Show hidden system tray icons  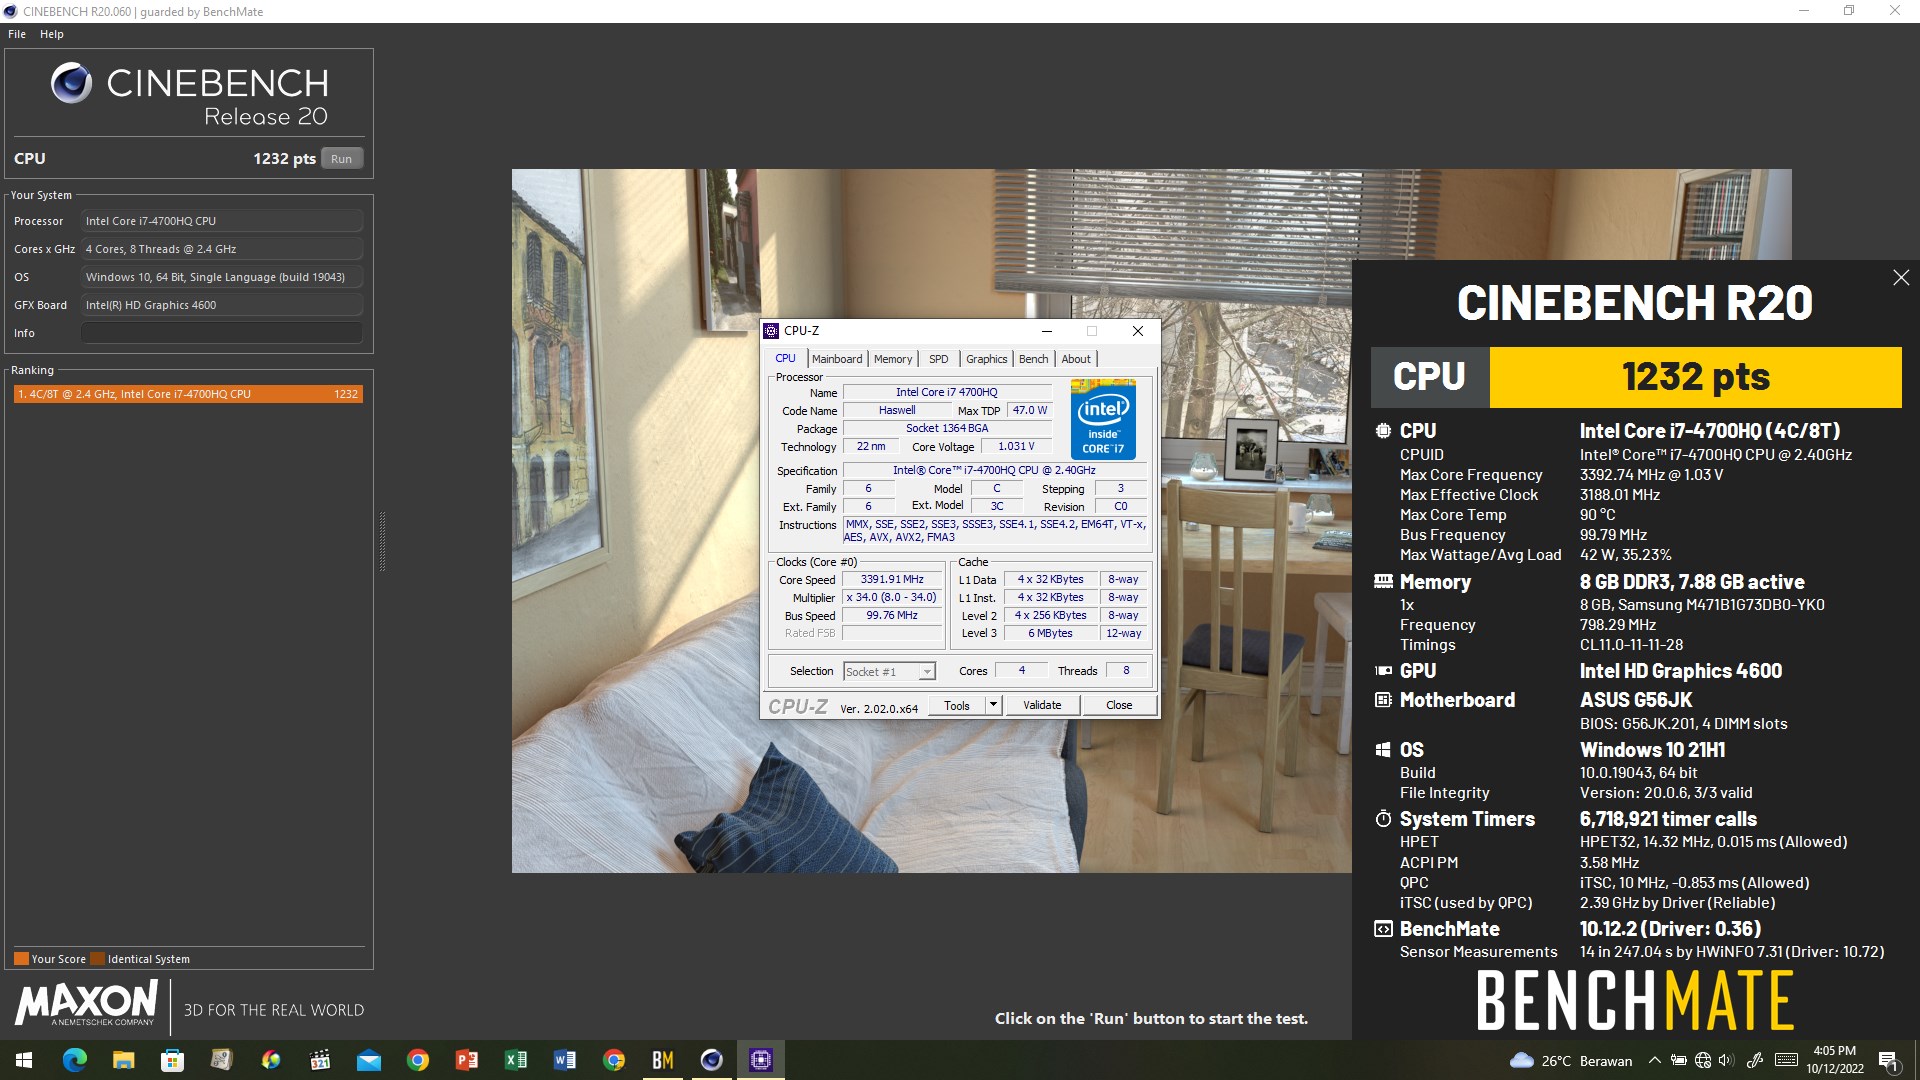(x=1655, y=1061)
